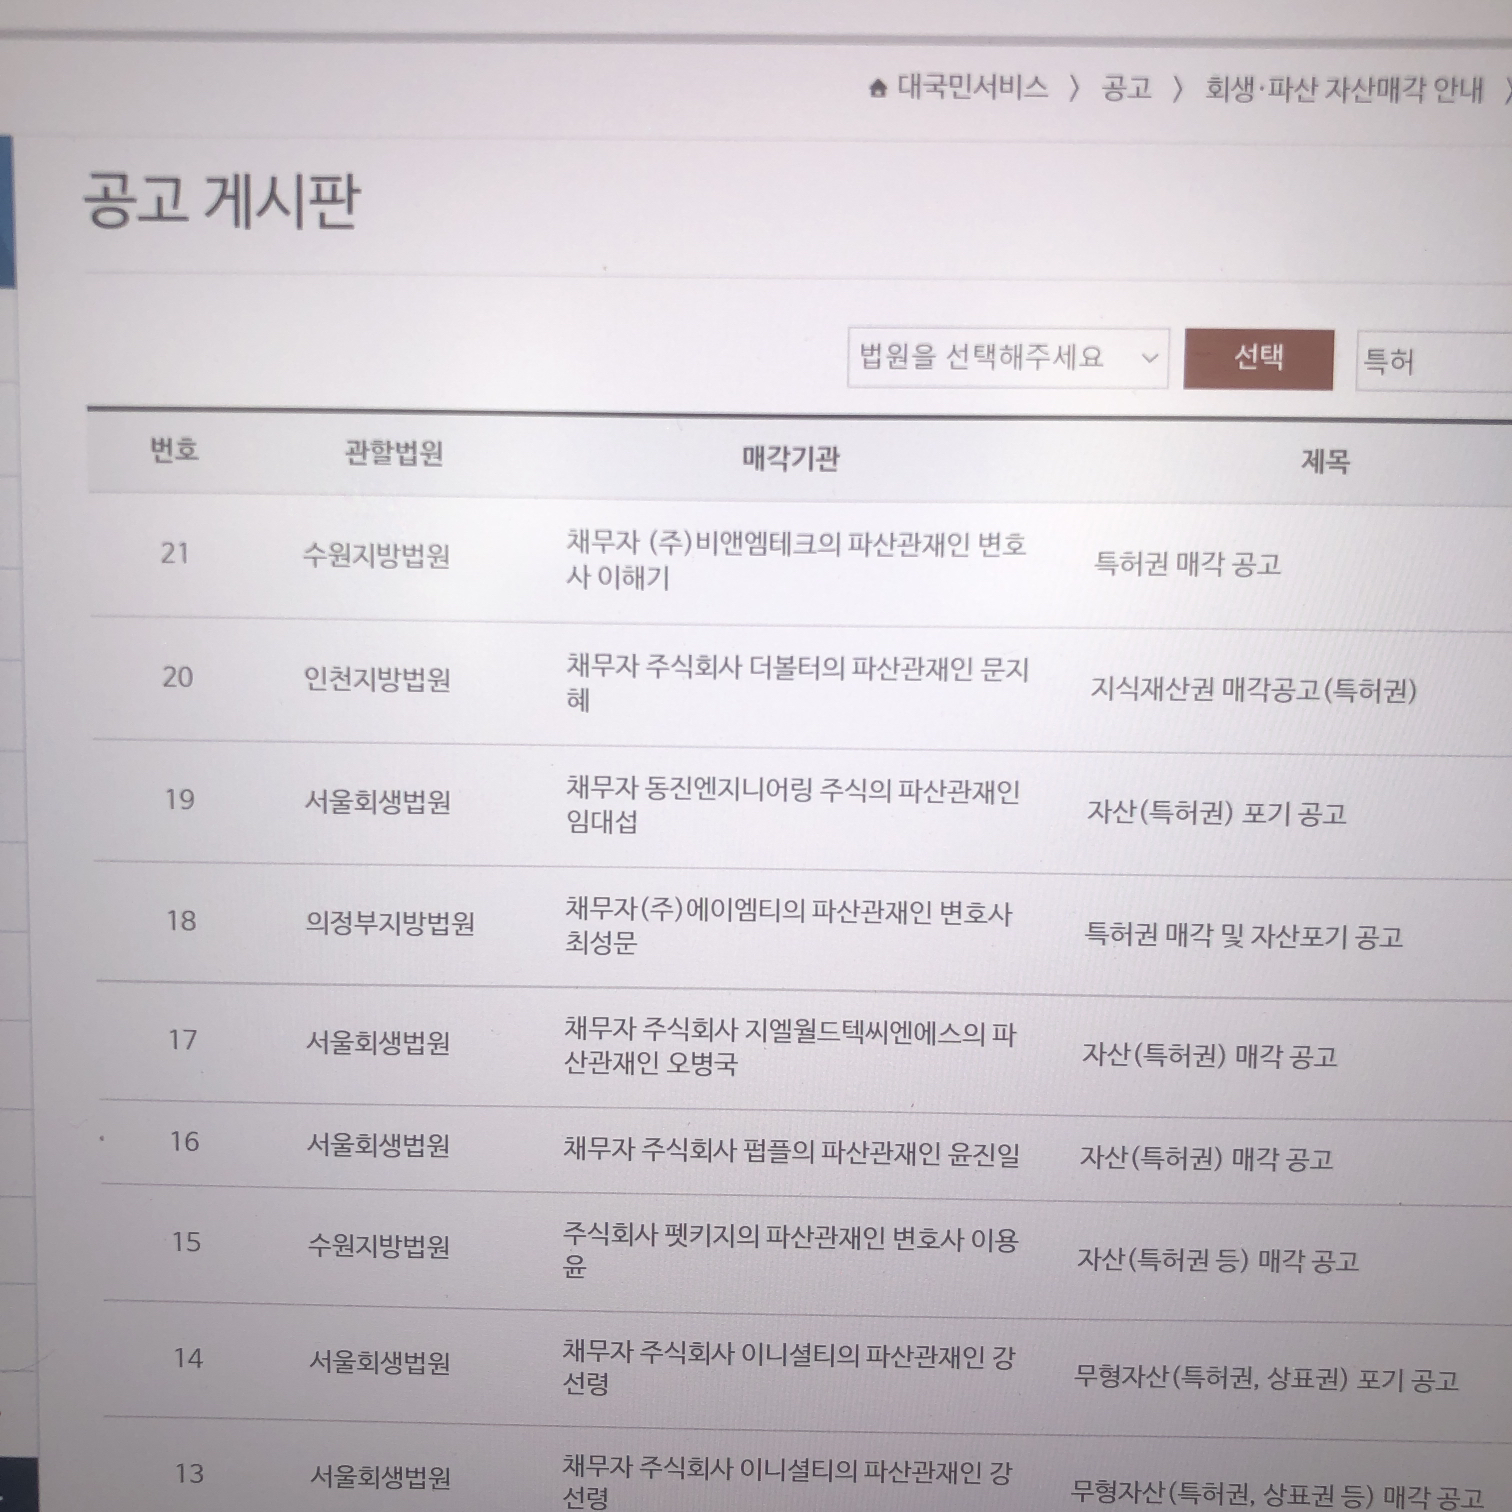Click 의정부지방법원 in row 18
The image size is (1512, 1512).
pyautogui.click(x=390, y=922)
